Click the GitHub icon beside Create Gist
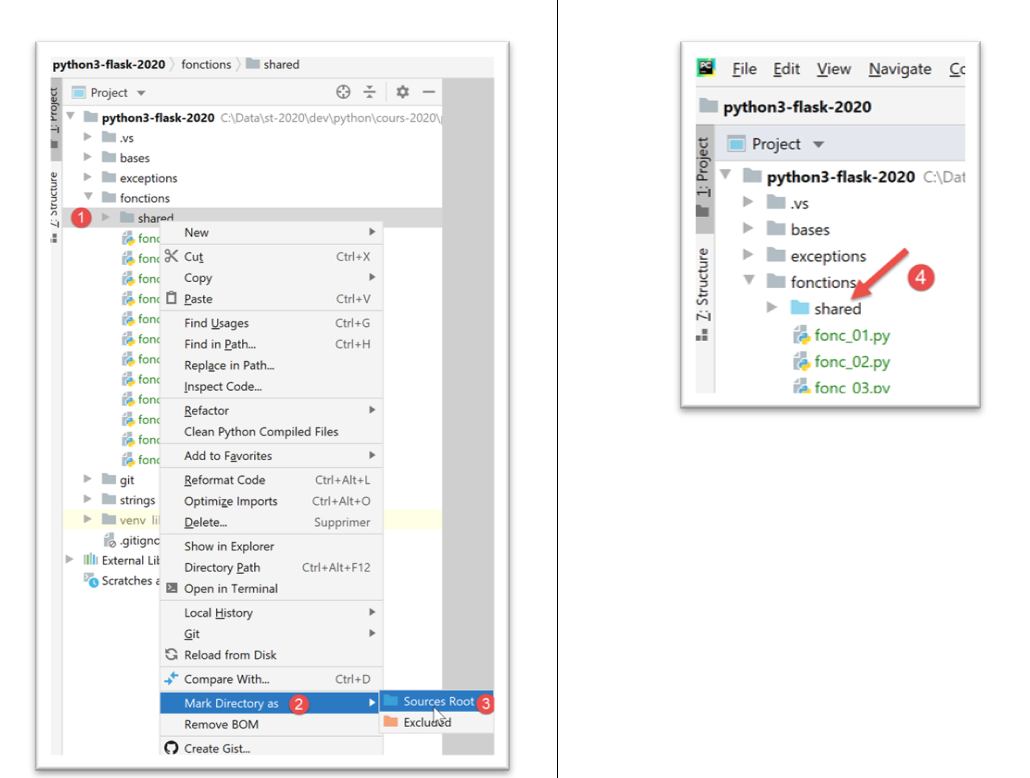 point(171,748)
